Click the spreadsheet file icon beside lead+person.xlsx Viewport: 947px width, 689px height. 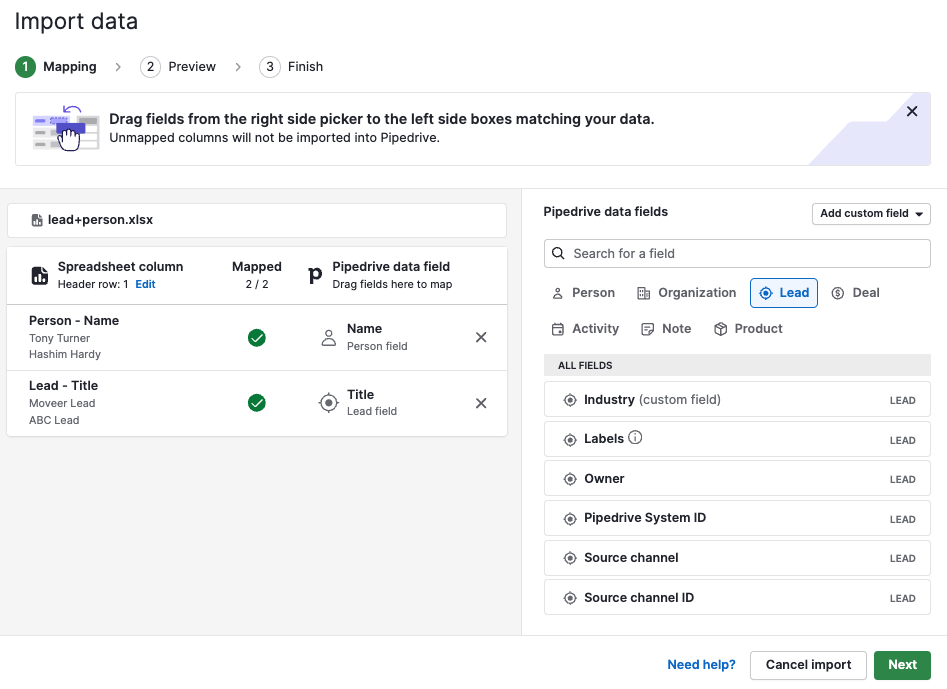[x=37, y=220]
